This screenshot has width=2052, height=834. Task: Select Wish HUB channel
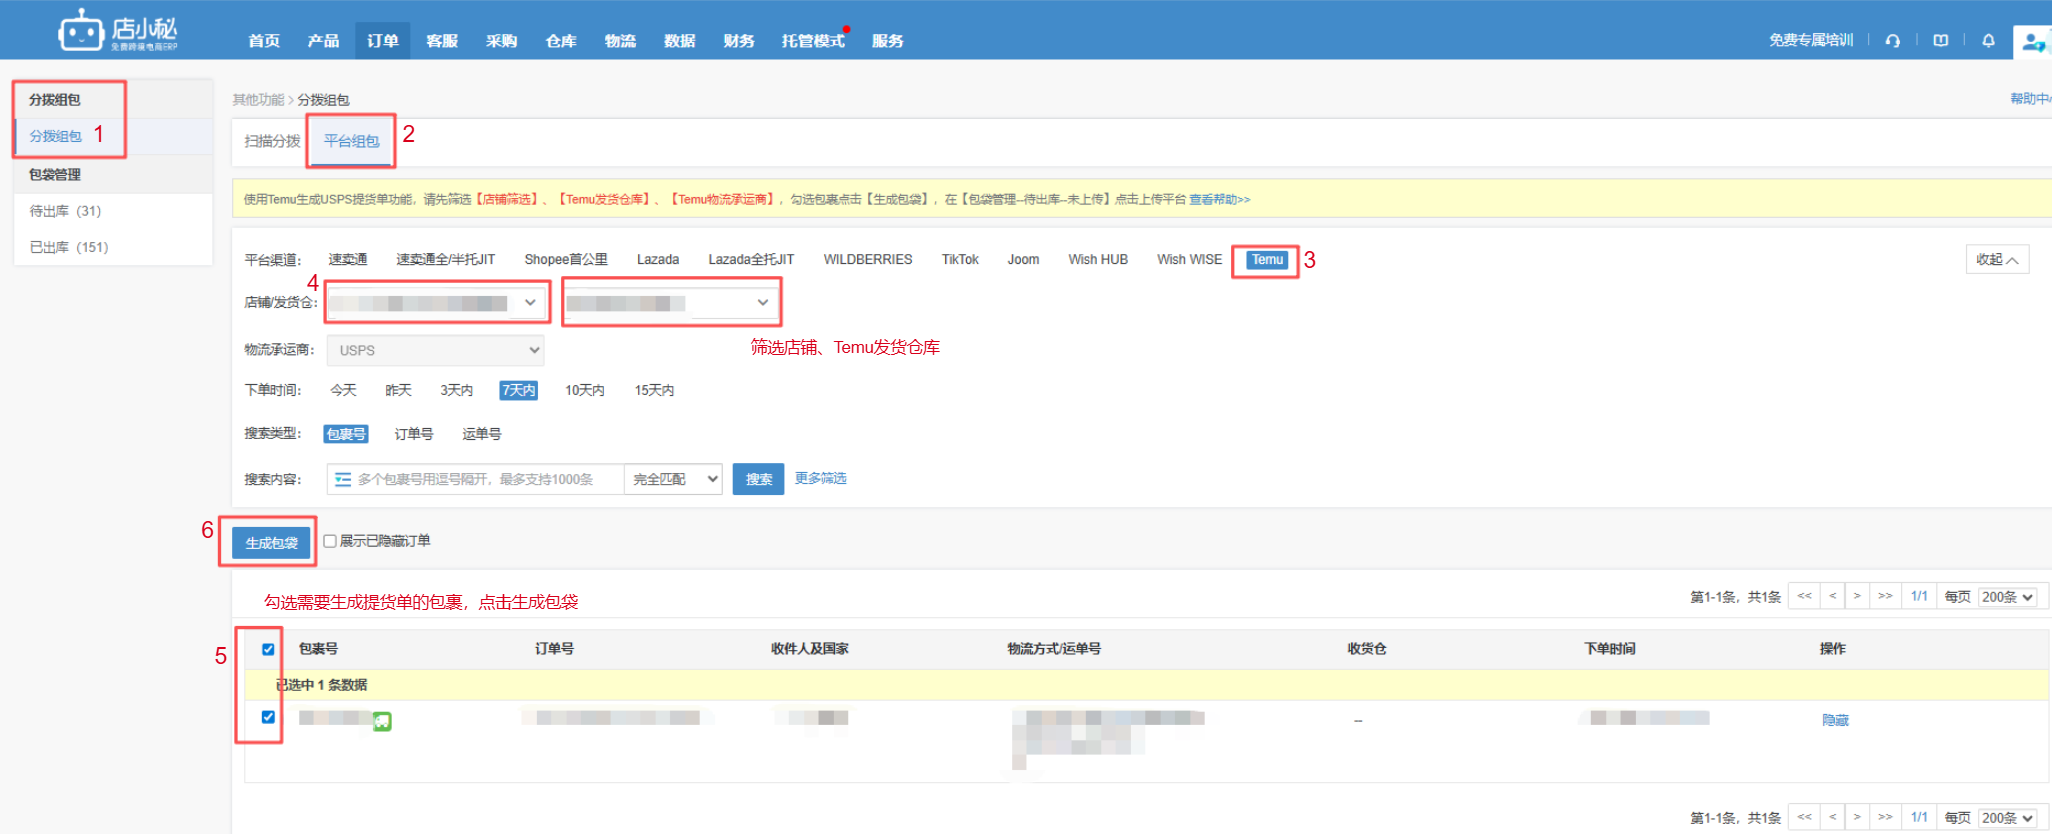click(1098, 259)
